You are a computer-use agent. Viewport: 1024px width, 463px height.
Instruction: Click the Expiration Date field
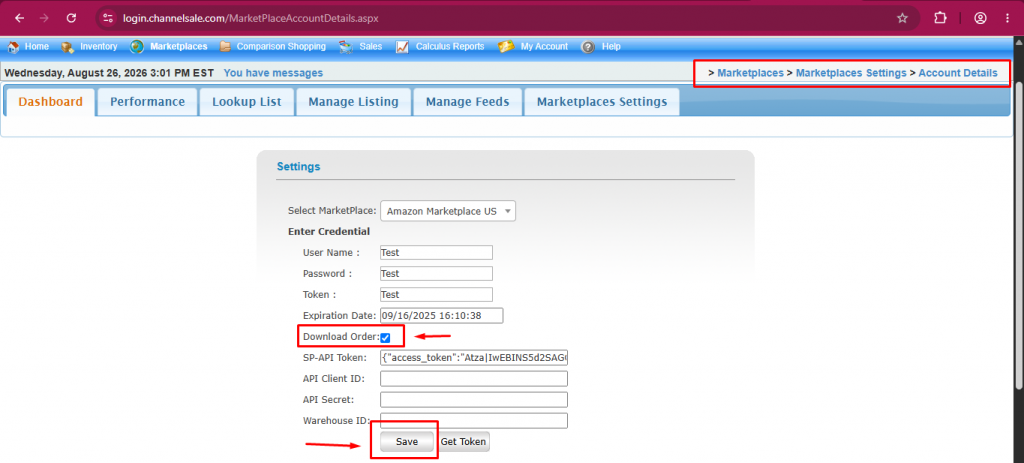441,315
